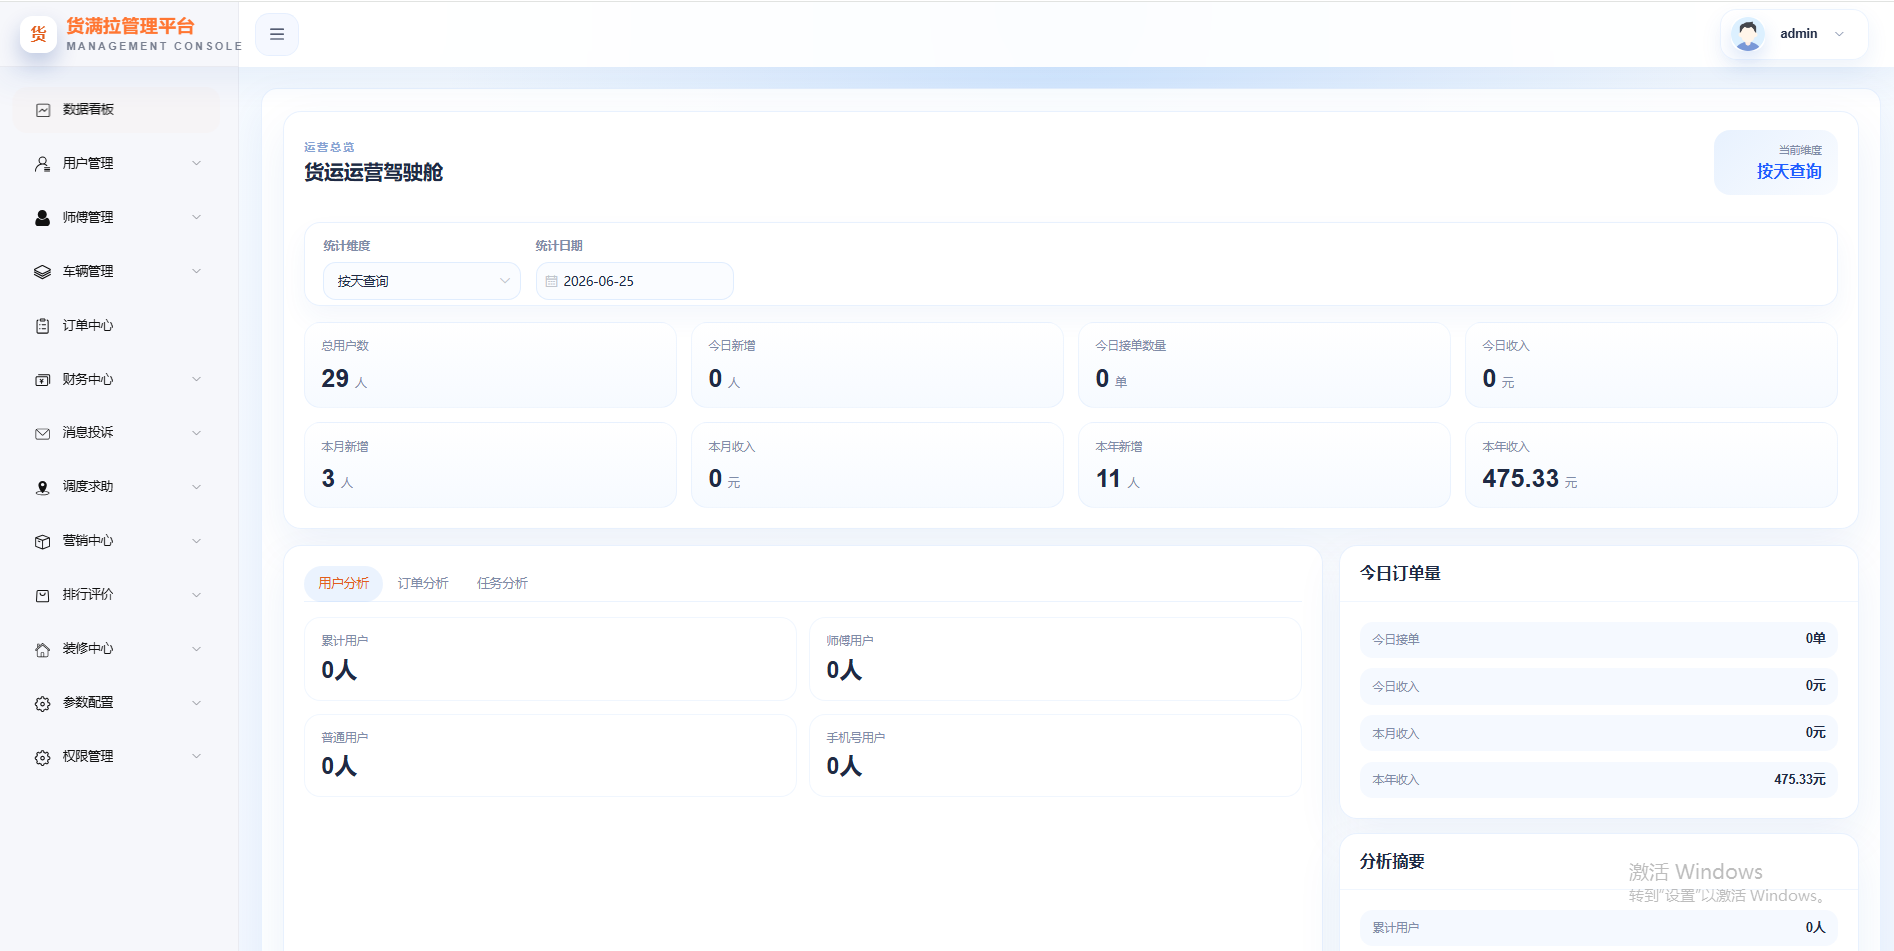Expand the 财务中心 submenu chevron
Screen dimensions: 1894x951
[x=197, y=379]
